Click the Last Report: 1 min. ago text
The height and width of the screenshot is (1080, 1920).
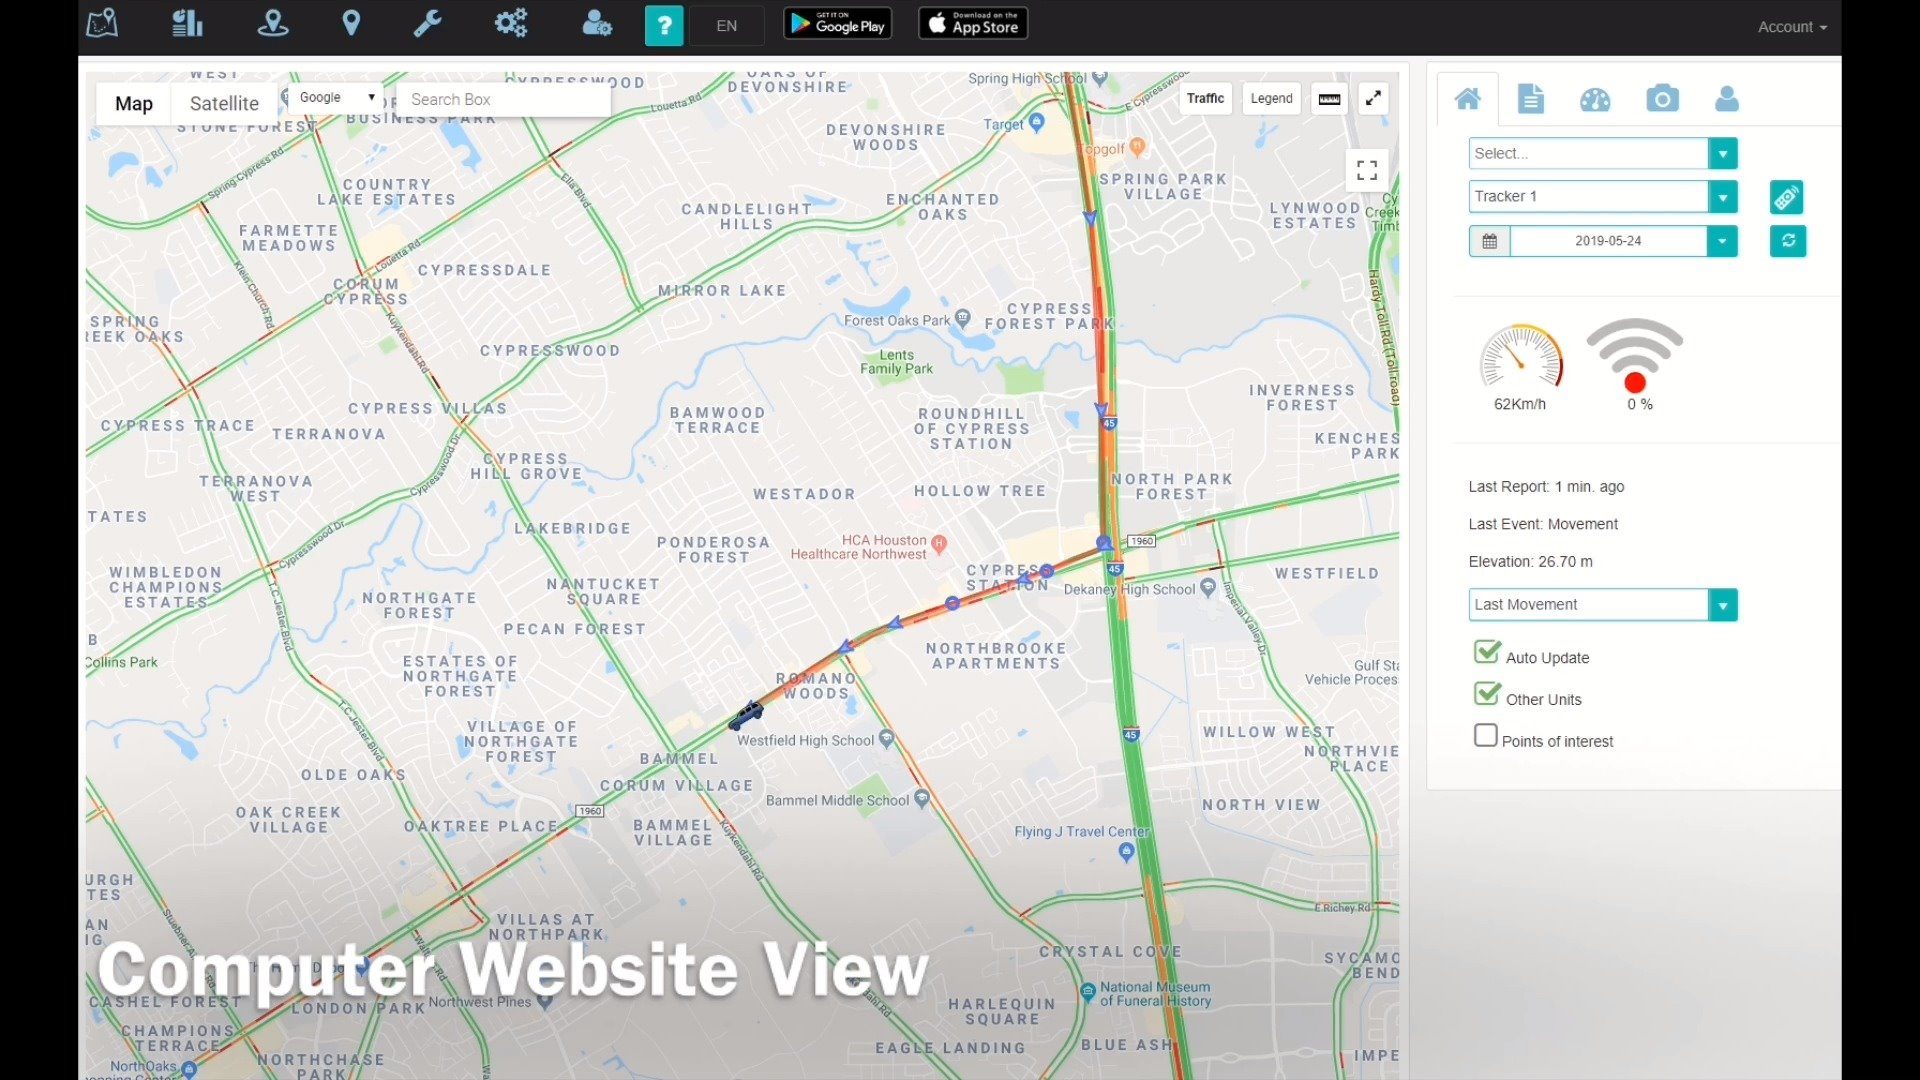pyautogui.click(x=1546, y=487)
